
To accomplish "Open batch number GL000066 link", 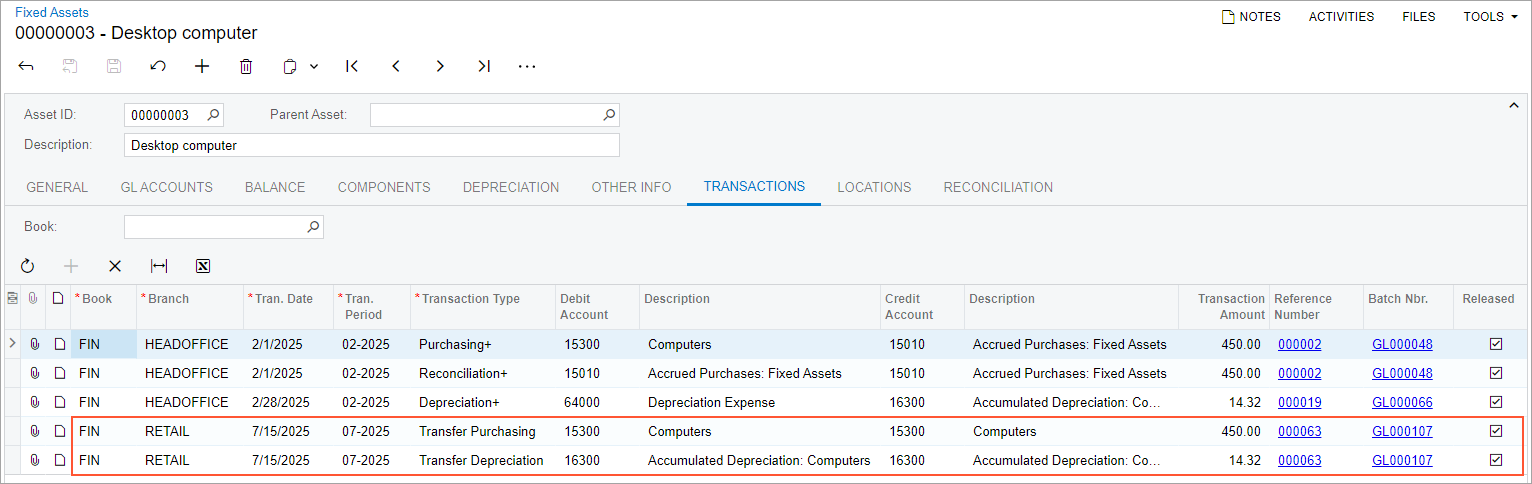I will coord(1402,402).
